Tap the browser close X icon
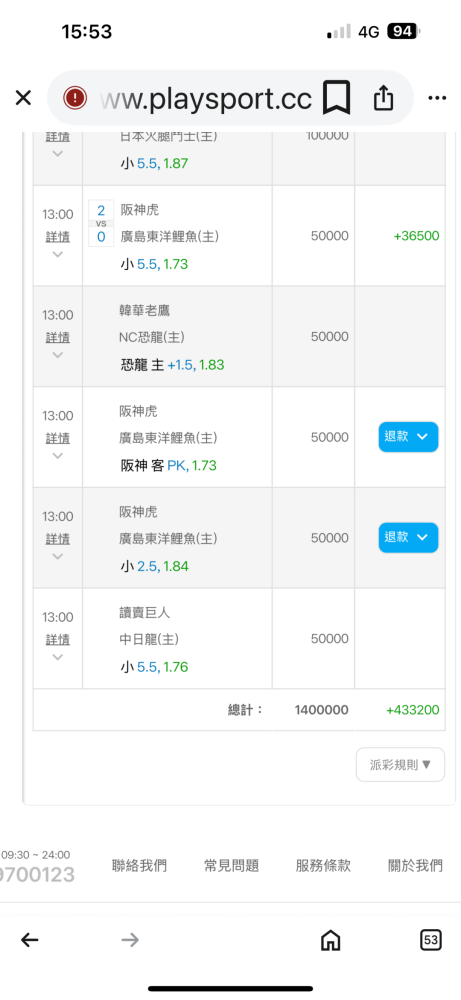 click(x=23, y=98)
